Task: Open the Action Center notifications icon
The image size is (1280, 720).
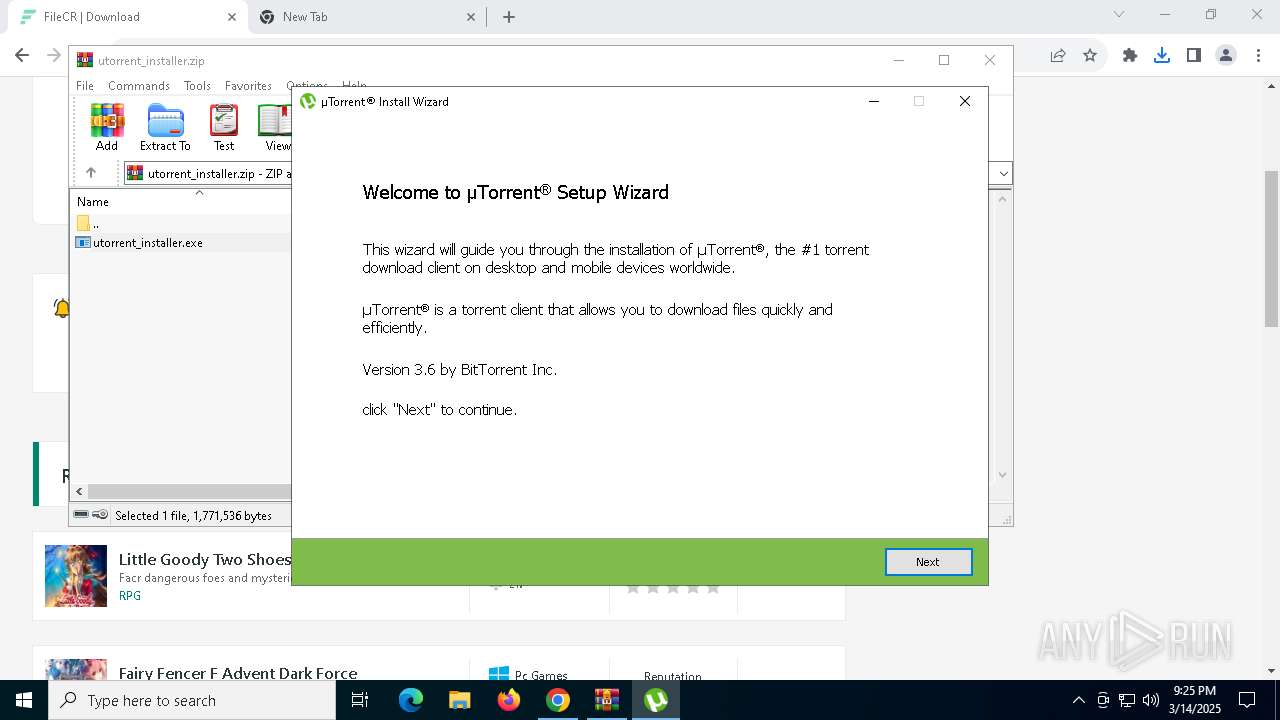Action: tap(1247, 700)
